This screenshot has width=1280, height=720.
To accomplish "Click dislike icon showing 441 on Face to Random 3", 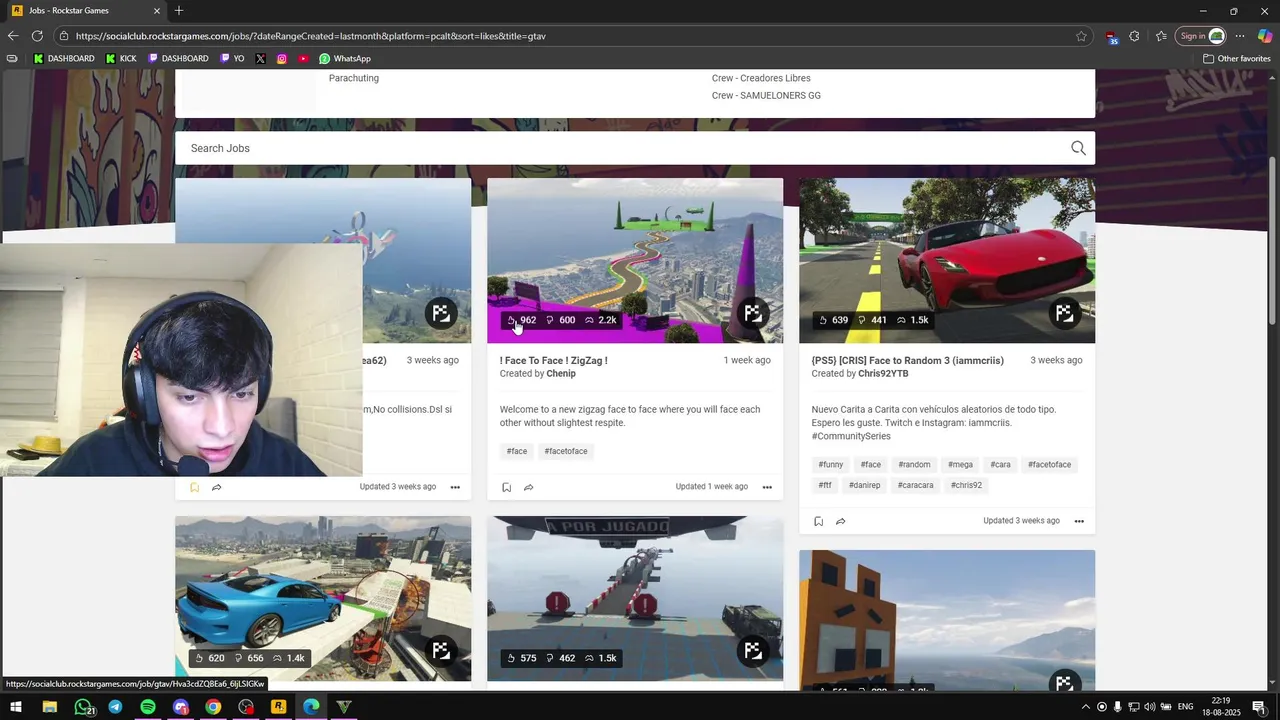I will 862,320.
